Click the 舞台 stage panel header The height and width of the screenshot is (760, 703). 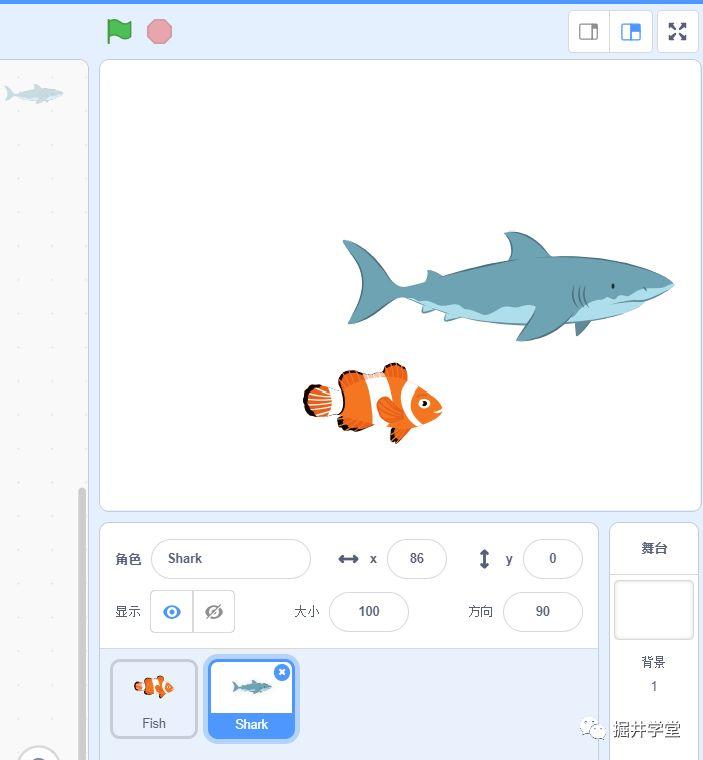(x=654, y=548)
